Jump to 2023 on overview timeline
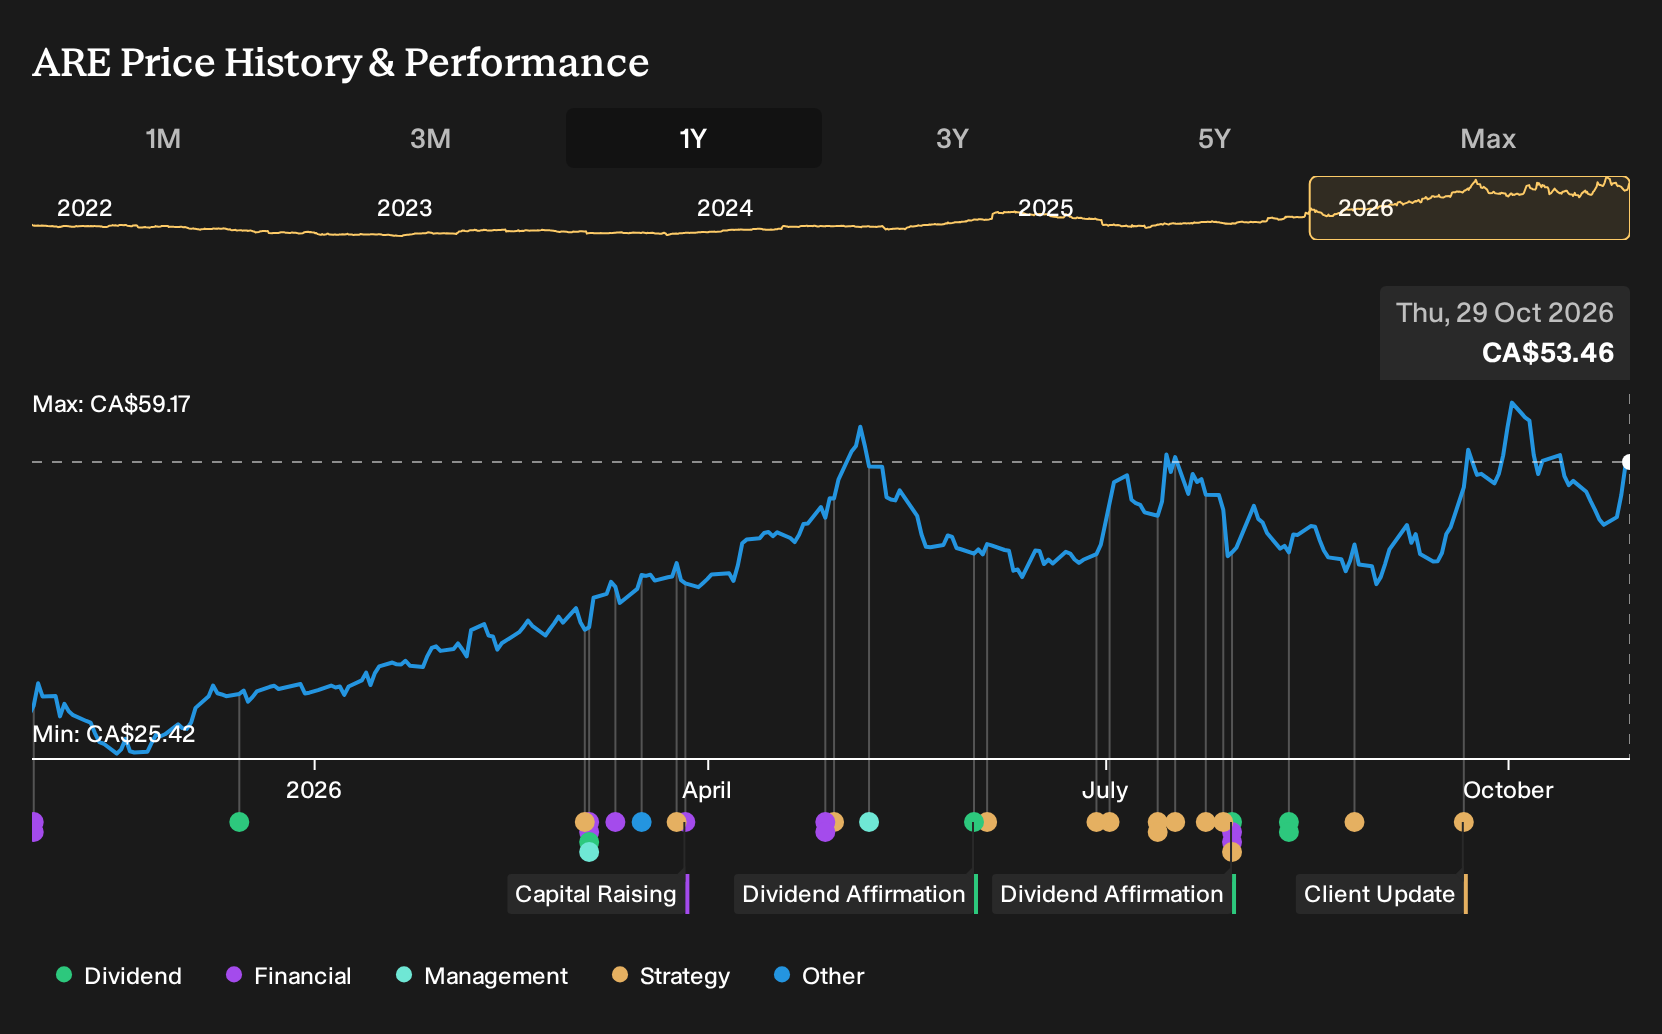 pyautogui.click(x=404, y=208)
